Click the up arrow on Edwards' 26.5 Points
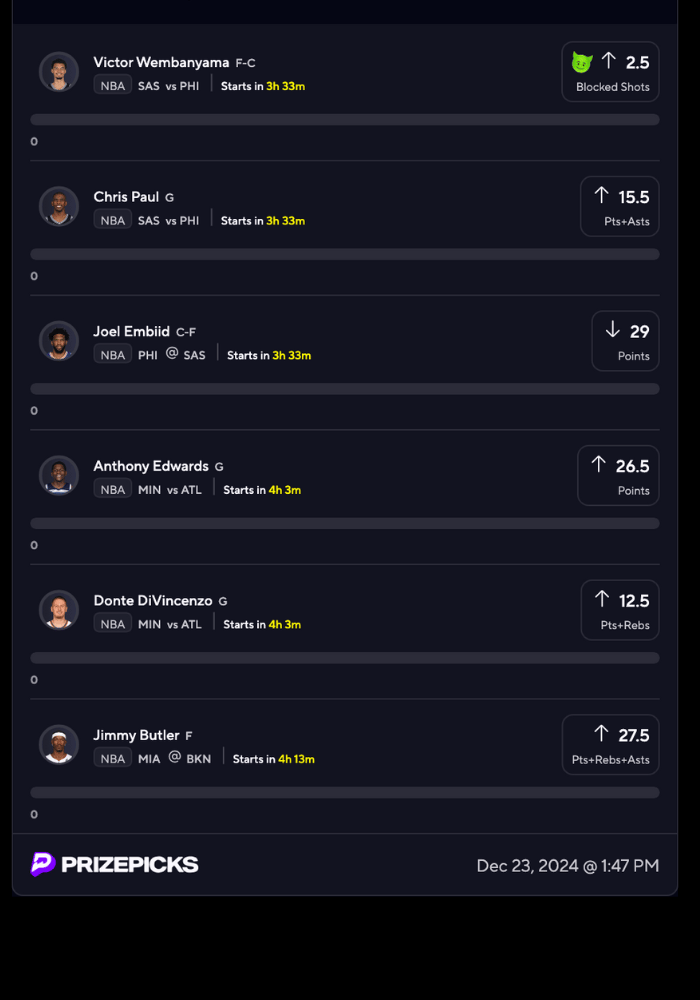700x1000 pixels. [x=599, y=464]
